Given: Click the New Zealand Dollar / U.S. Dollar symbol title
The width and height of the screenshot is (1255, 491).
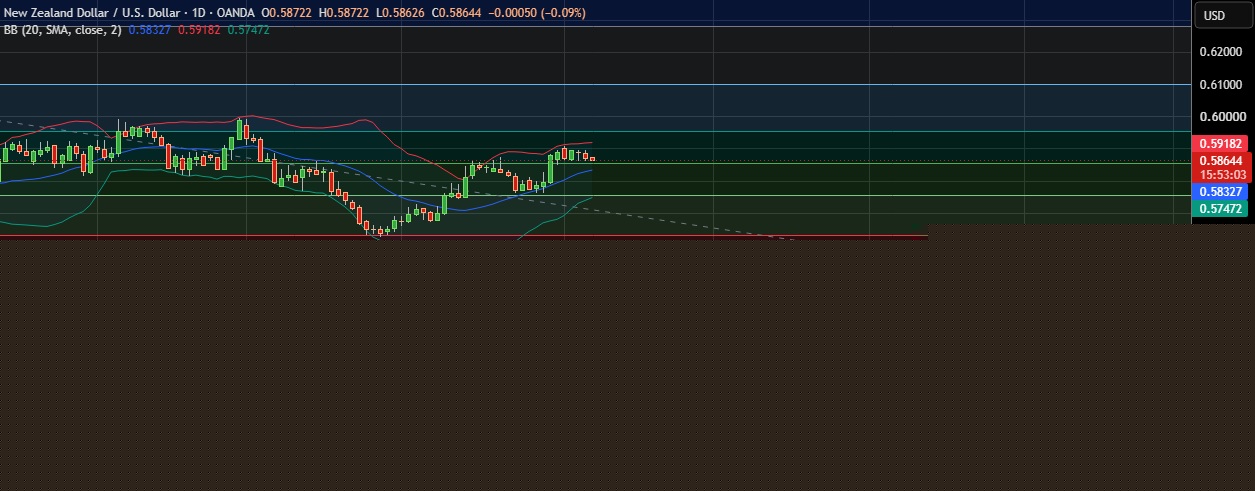Looking at the screenshot, I should coord(91,12).
